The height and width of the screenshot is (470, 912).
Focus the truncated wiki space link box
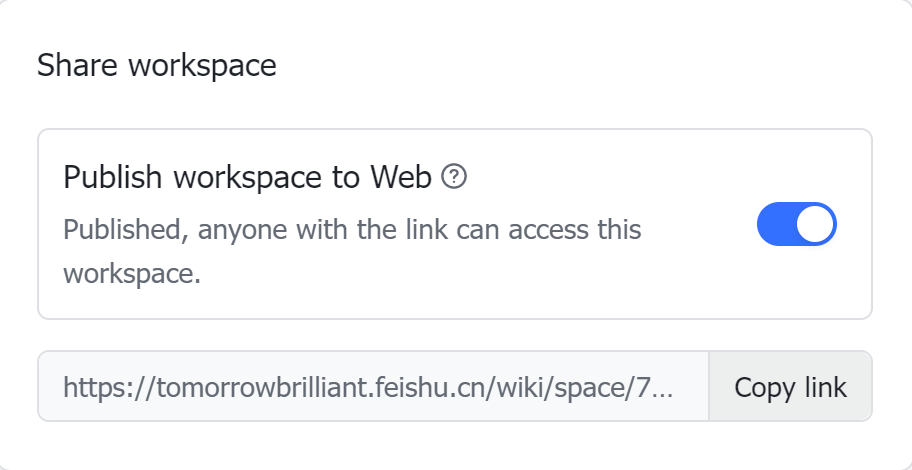point(372,387)
